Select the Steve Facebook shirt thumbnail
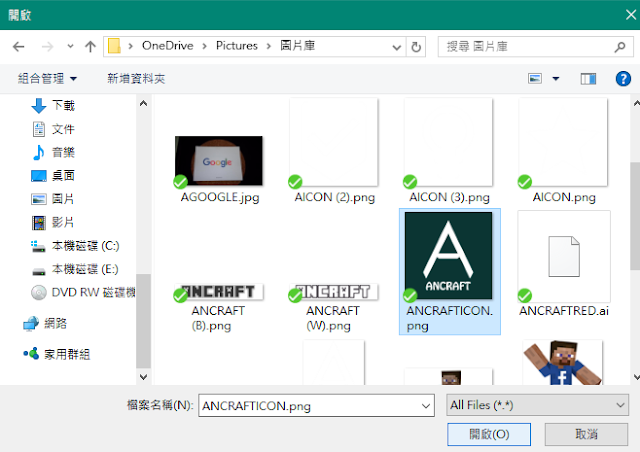Viewport: 640px width, 452px height. point(563,362)
